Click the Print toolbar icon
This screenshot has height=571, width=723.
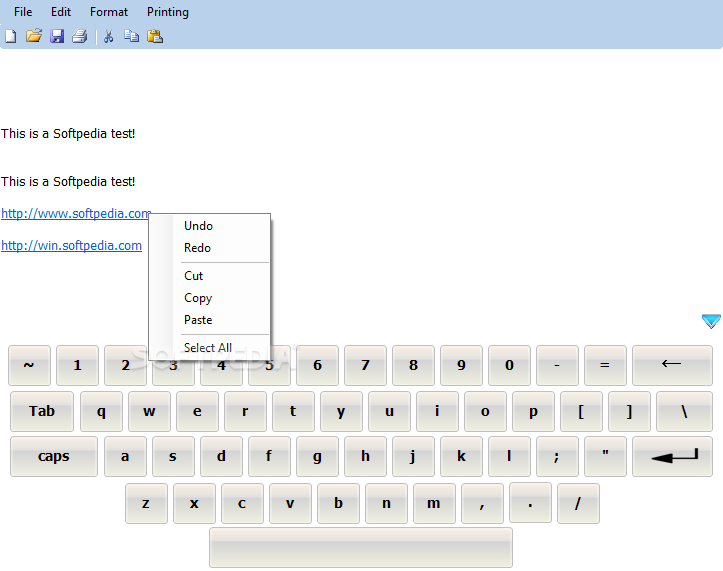click(x=80, y=36)
